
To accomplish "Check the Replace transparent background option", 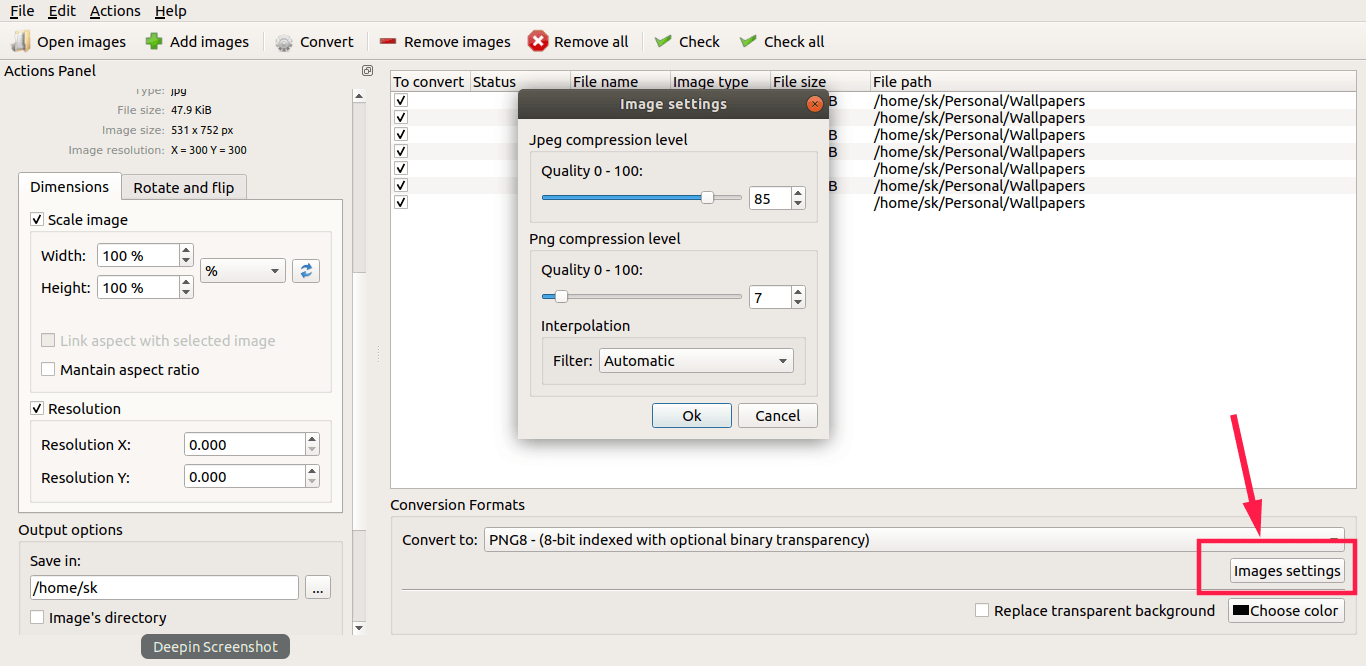I will [981, 610].
